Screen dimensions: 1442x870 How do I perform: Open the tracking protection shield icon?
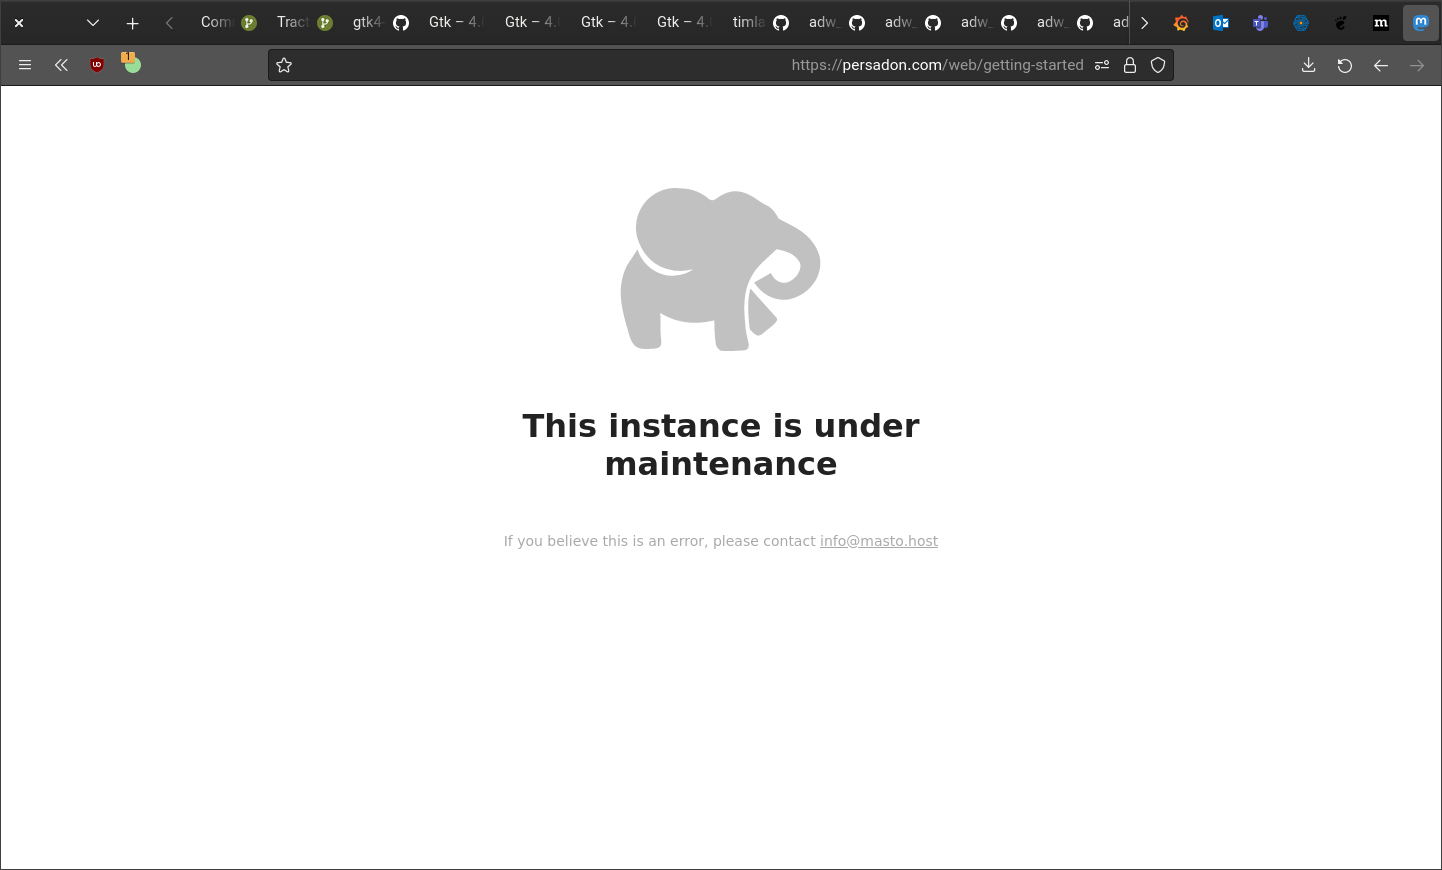click(x=1158, y=65)
